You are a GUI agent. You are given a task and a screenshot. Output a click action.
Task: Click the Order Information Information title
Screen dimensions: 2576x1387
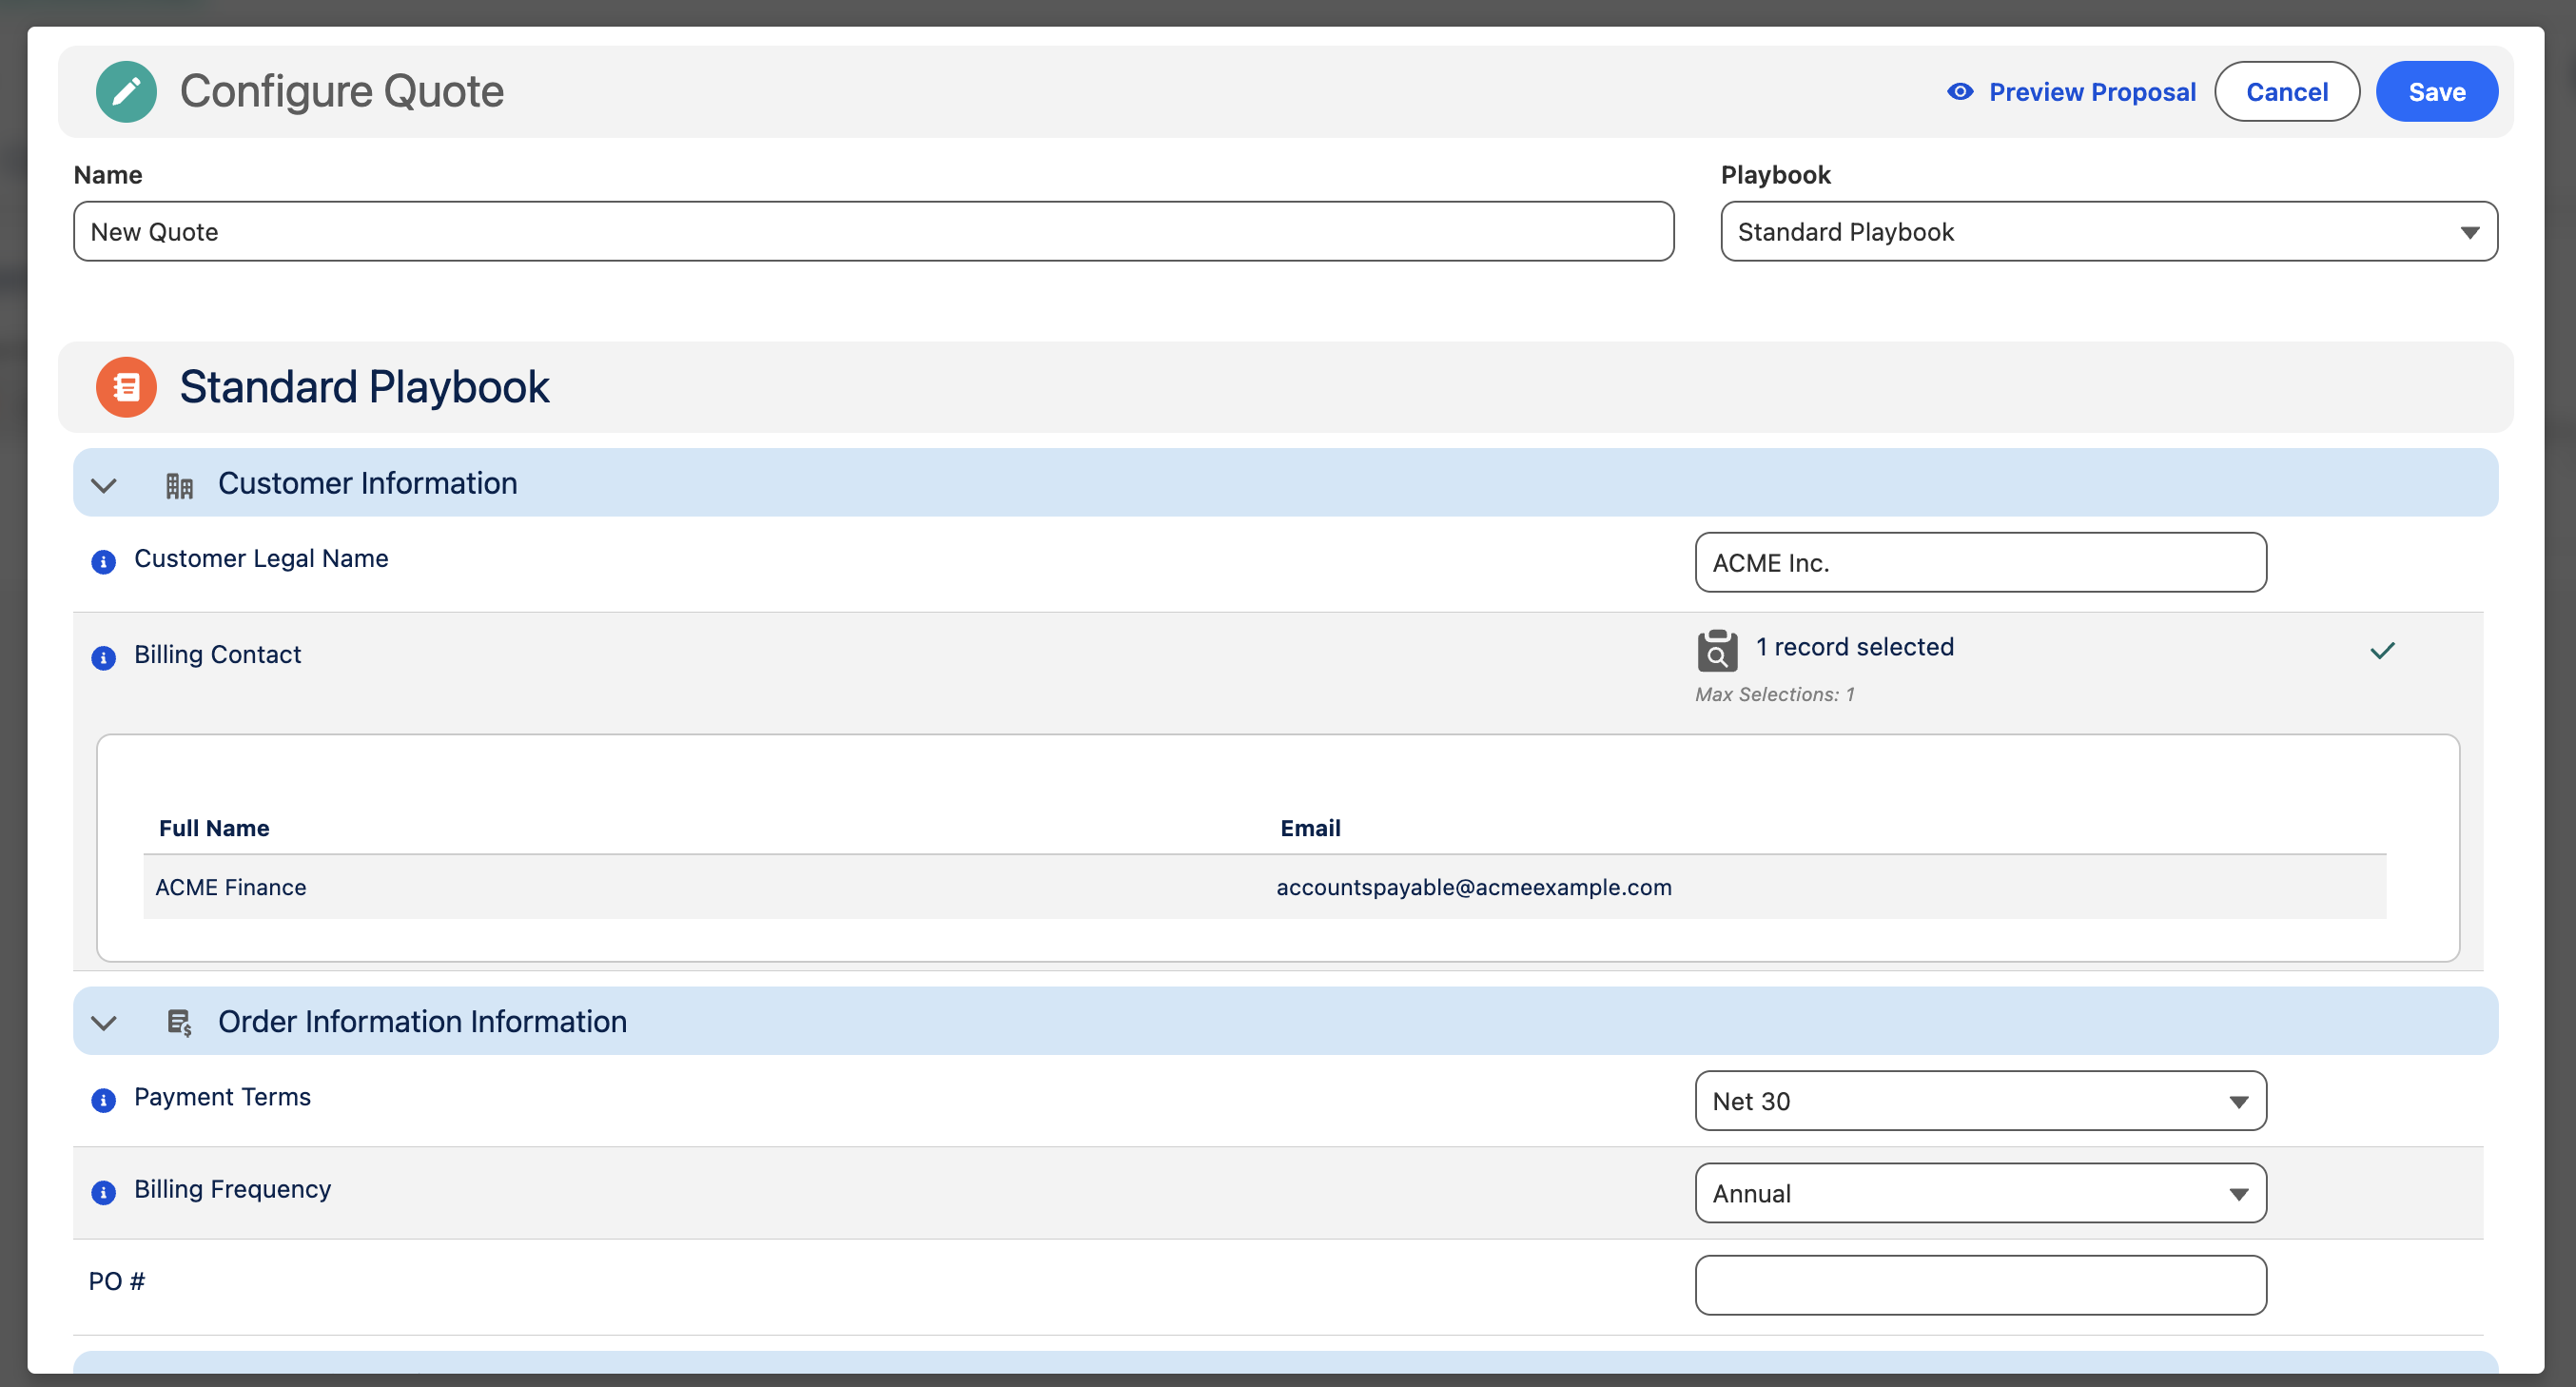pyautogui.click(x=422, y=1021)
